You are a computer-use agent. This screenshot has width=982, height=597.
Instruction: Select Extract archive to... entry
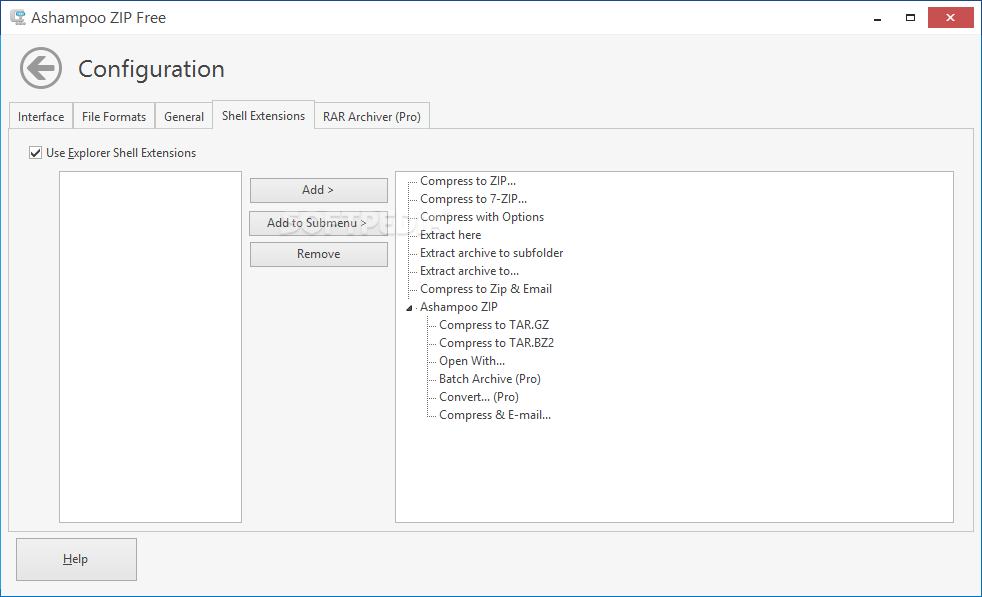(x=469, y=271)
